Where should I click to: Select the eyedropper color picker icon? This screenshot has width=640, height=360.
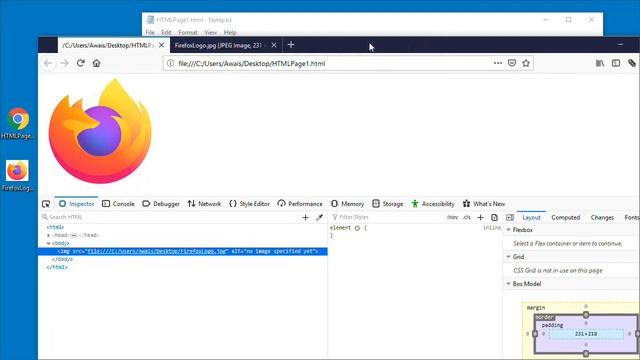[320, 218]
